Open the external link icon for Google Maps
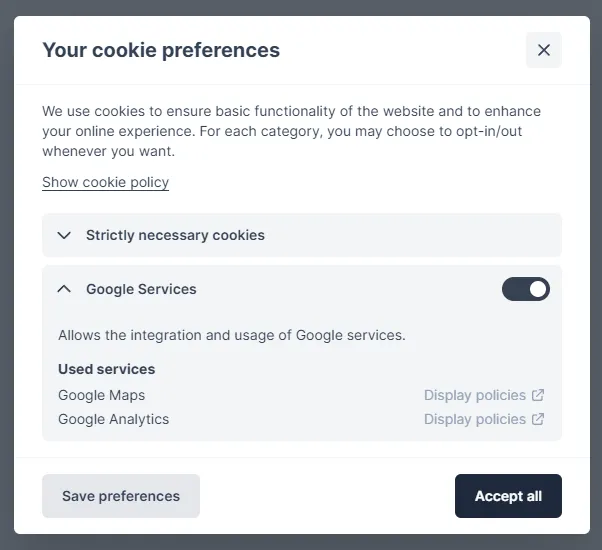 coord(538,395)
